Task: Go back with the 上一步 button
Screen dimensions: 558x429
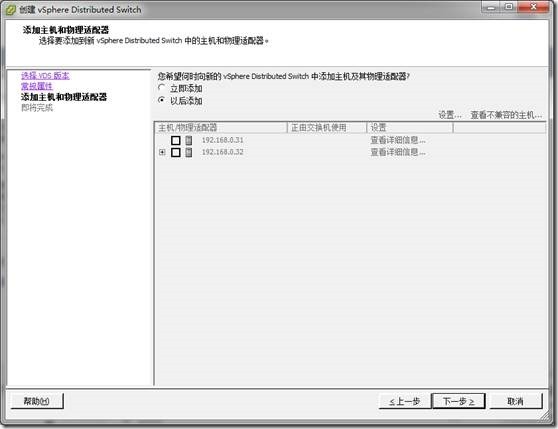Action: pyautogui.click(x=405, y=401)
